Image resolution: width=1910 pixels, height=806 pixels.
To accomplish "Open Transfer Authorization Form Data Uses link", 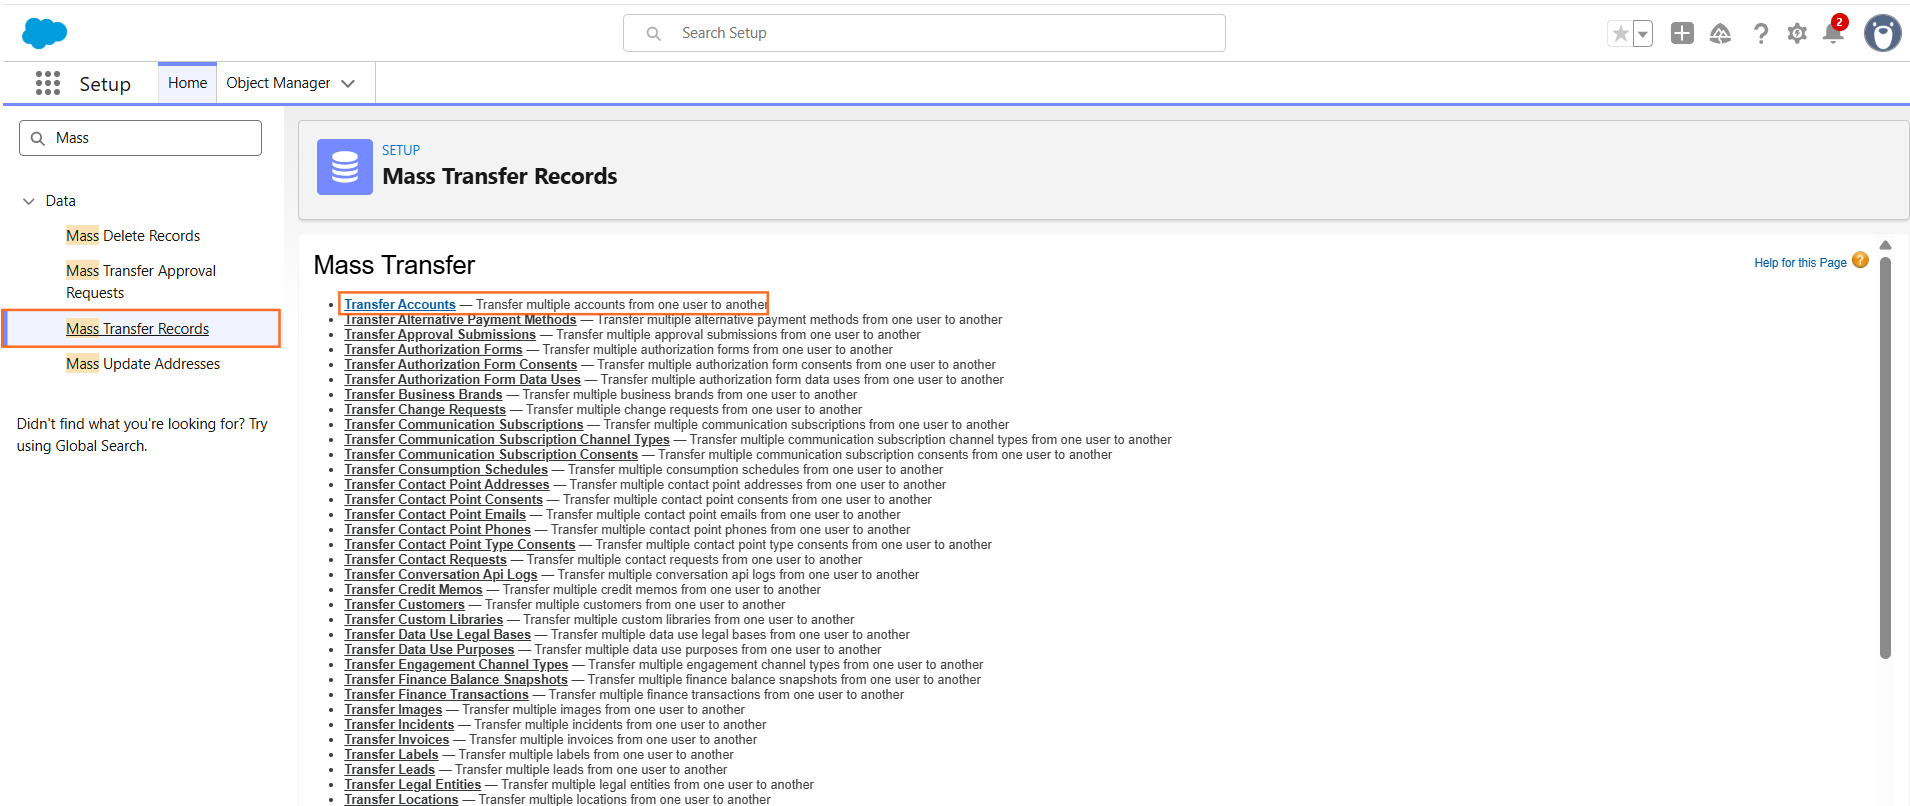I will [462, 380].
